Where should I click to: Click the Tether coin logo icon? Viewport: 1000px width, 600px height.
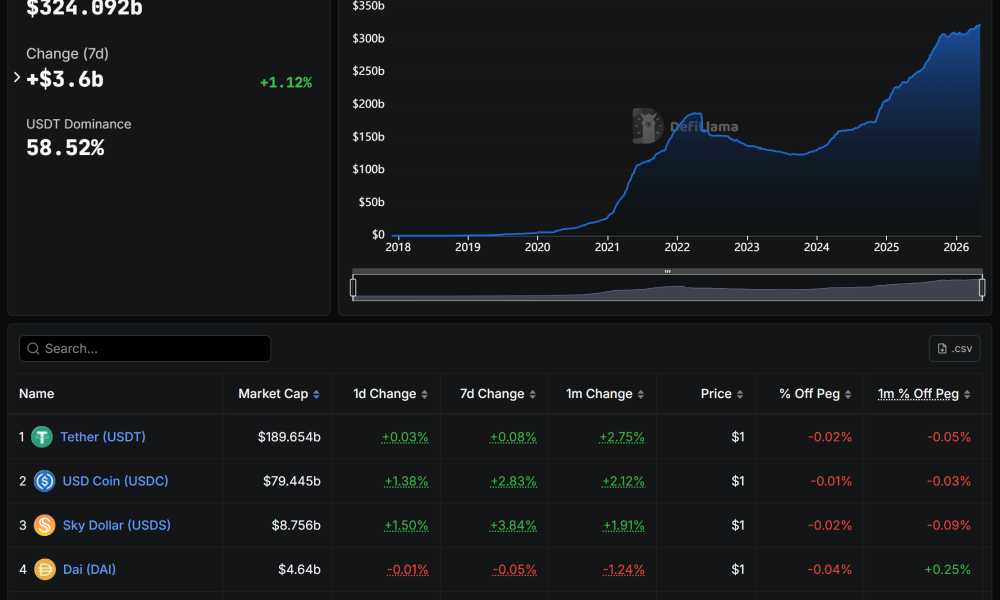pos(42,437)
